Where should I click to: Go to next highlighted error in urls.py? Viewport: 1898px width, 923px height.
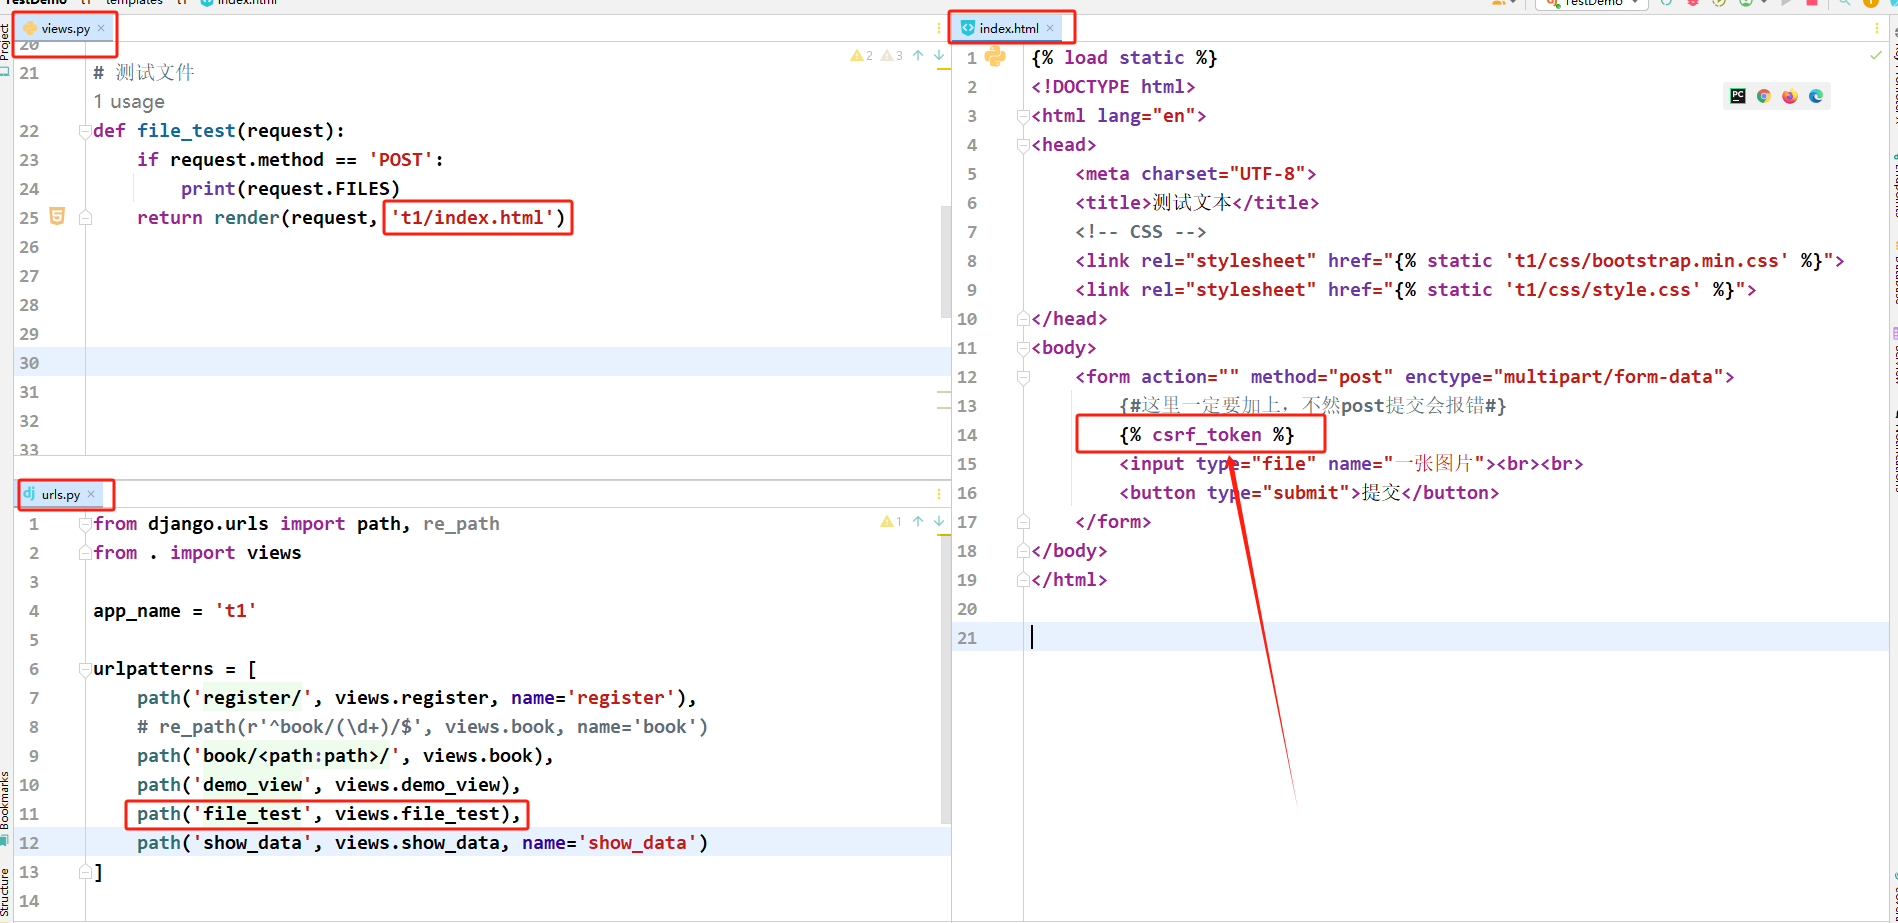939,521
